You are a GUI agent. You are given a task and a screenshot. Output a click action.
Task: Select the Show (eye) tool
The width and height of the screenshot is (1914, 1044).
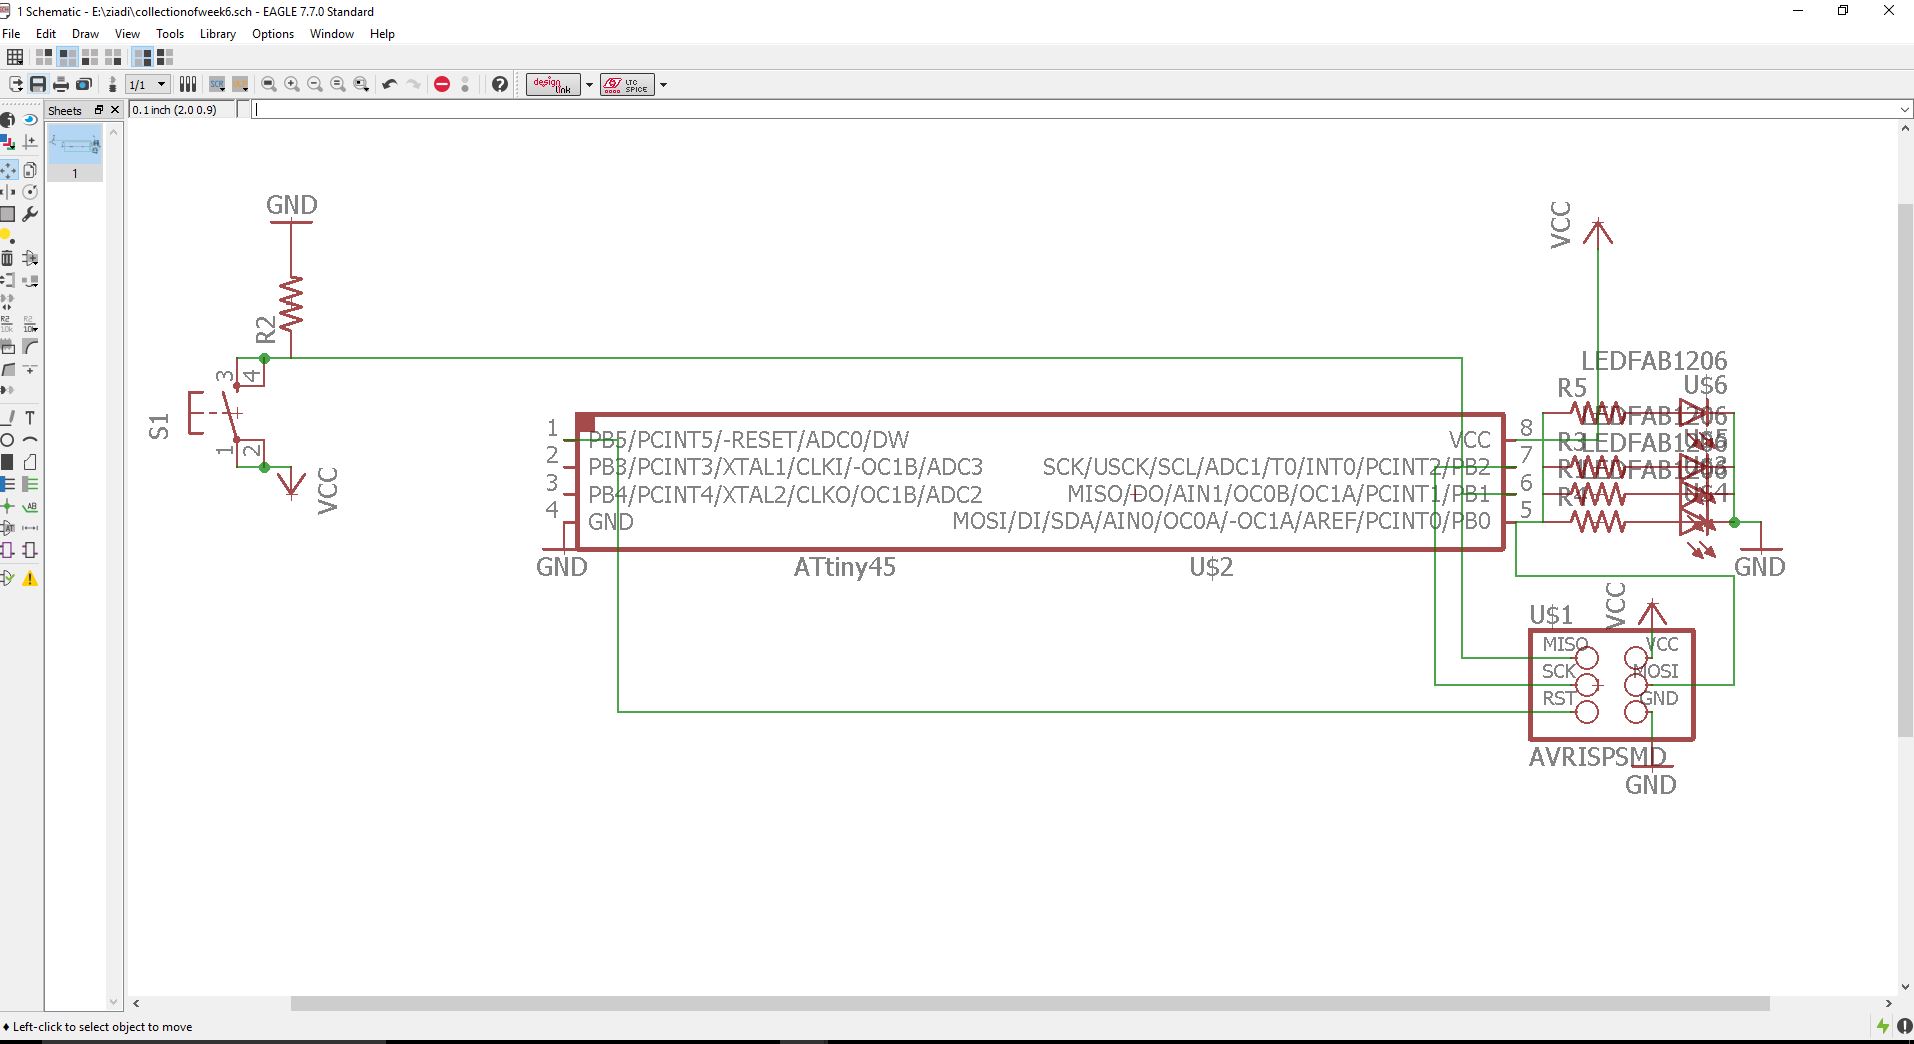pyautogui.click(x=30, y=120)
